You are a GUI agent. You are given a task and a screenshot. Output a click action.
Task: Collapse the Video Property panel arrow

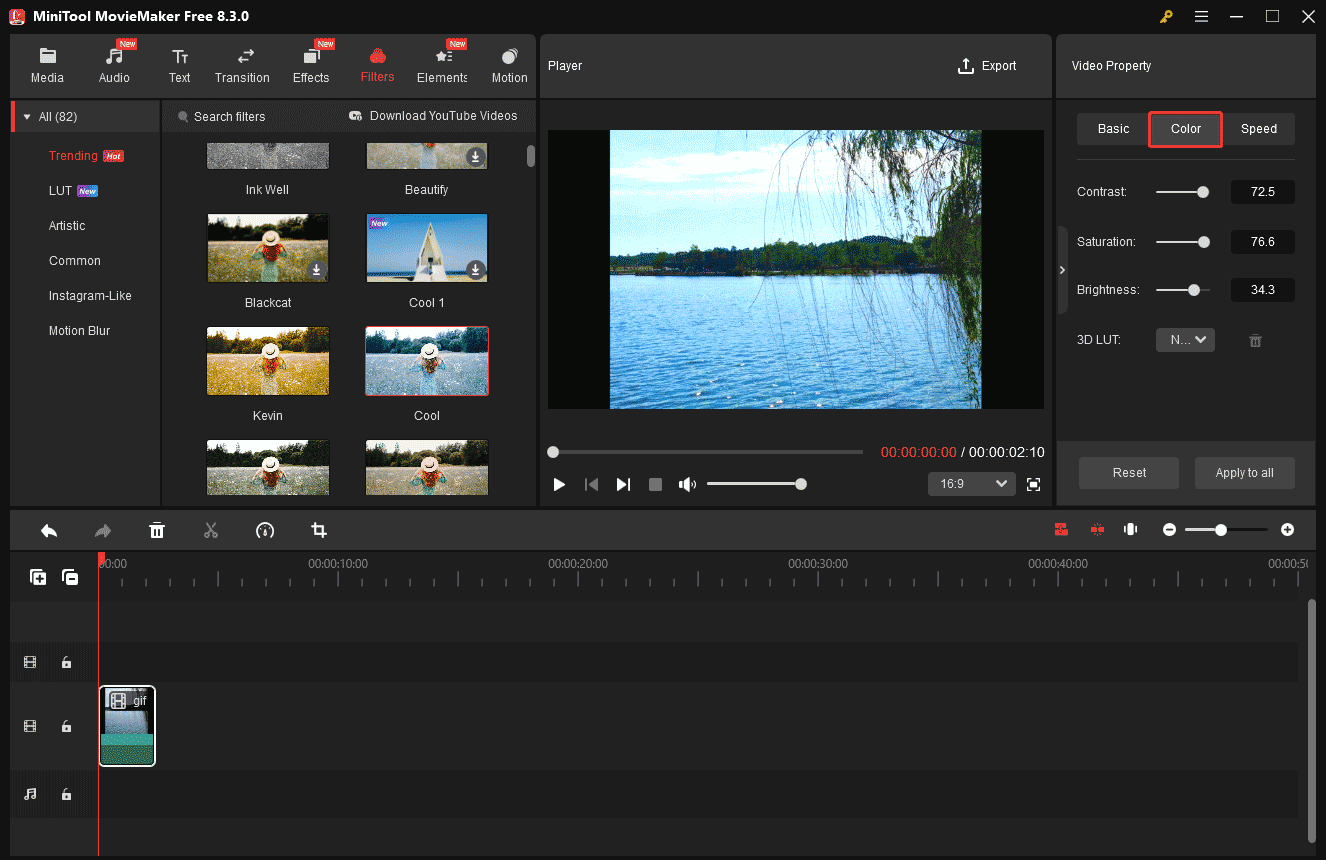pos(1062,270)
